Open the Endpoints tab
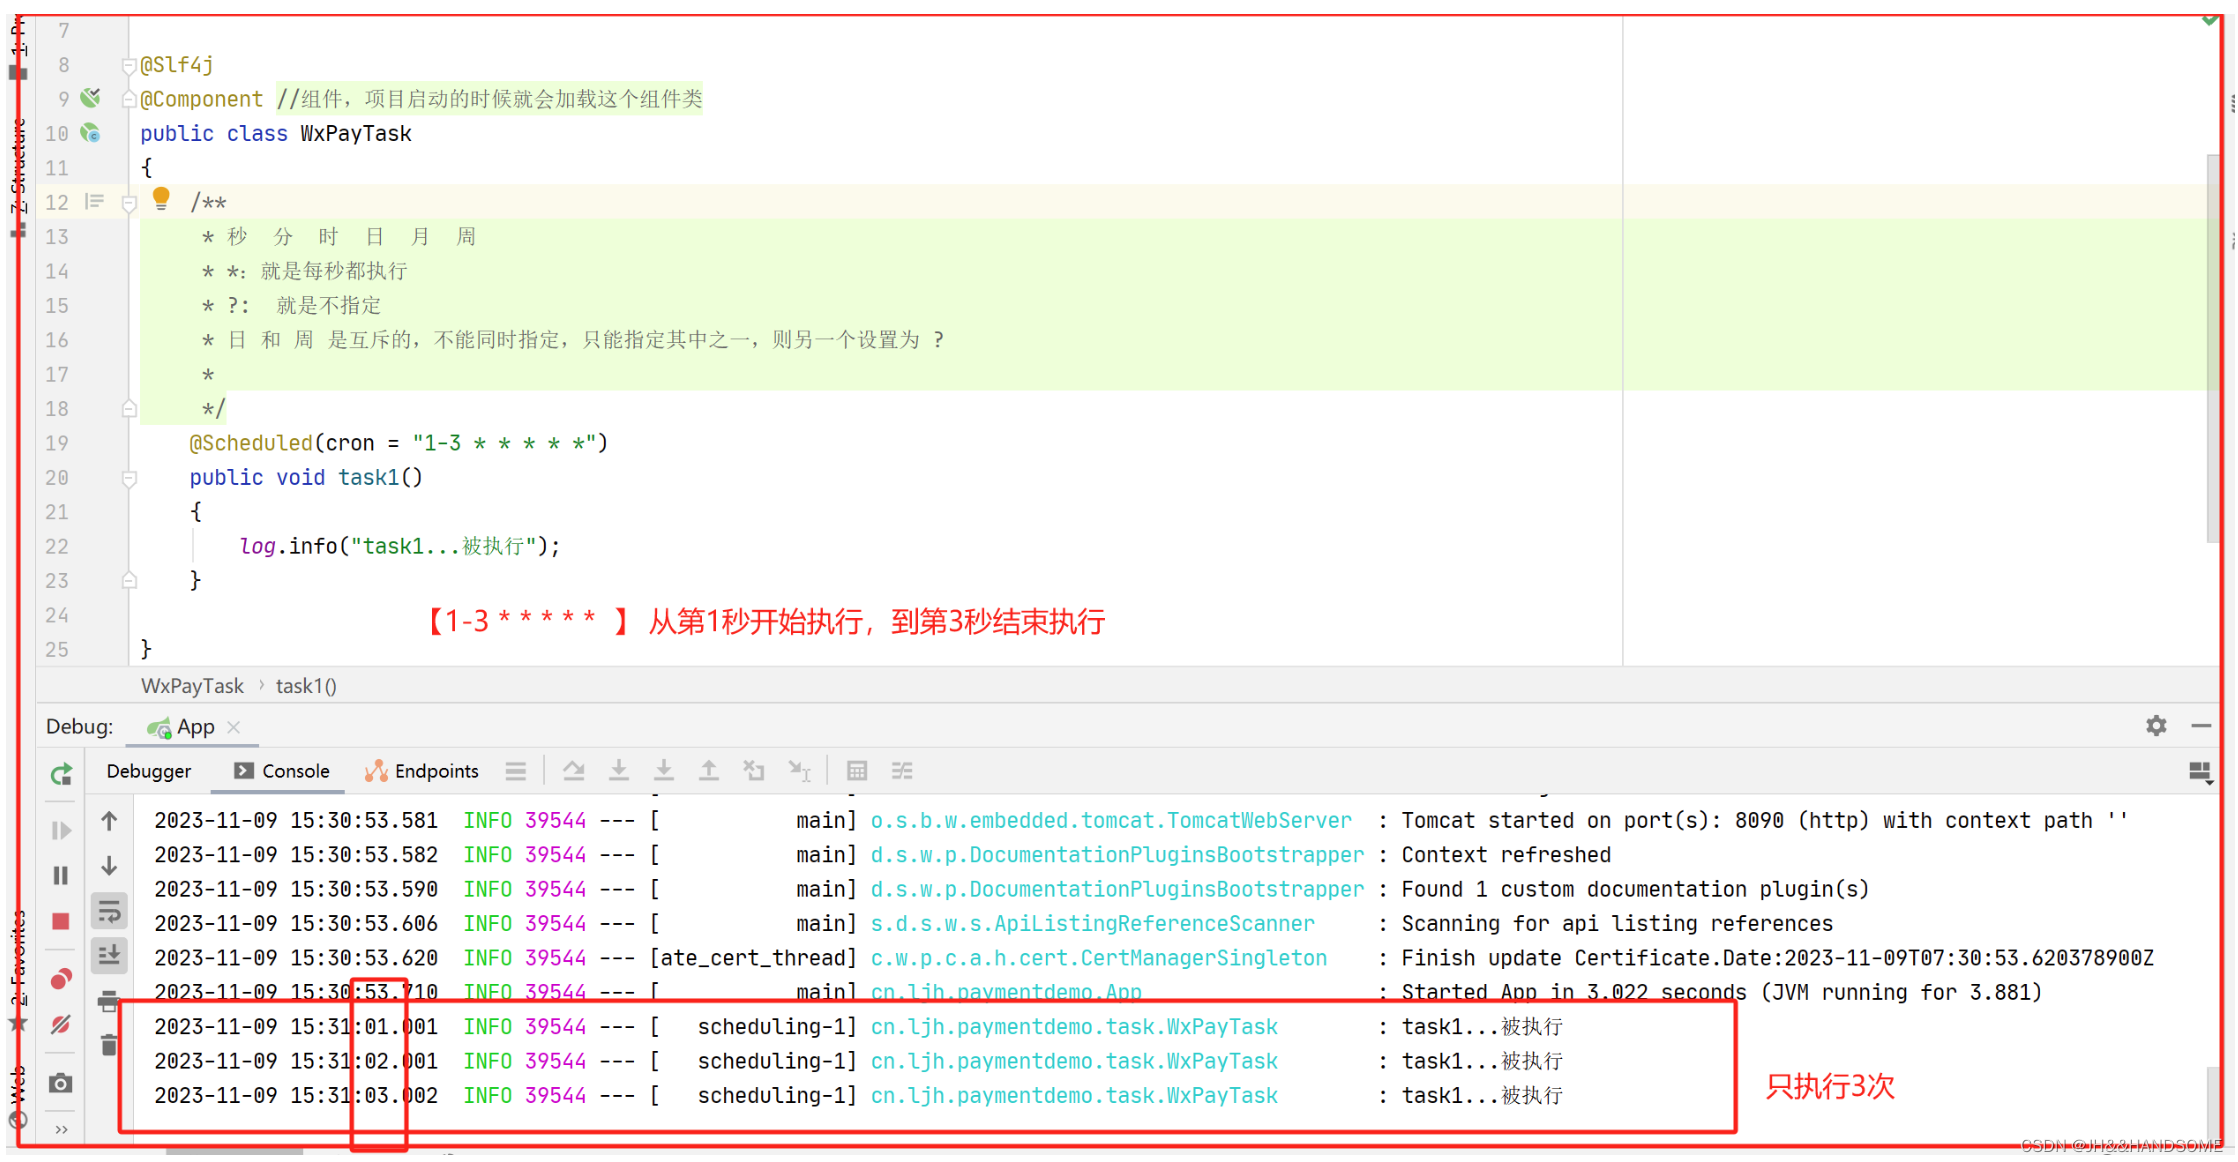 tap(422, 771)
